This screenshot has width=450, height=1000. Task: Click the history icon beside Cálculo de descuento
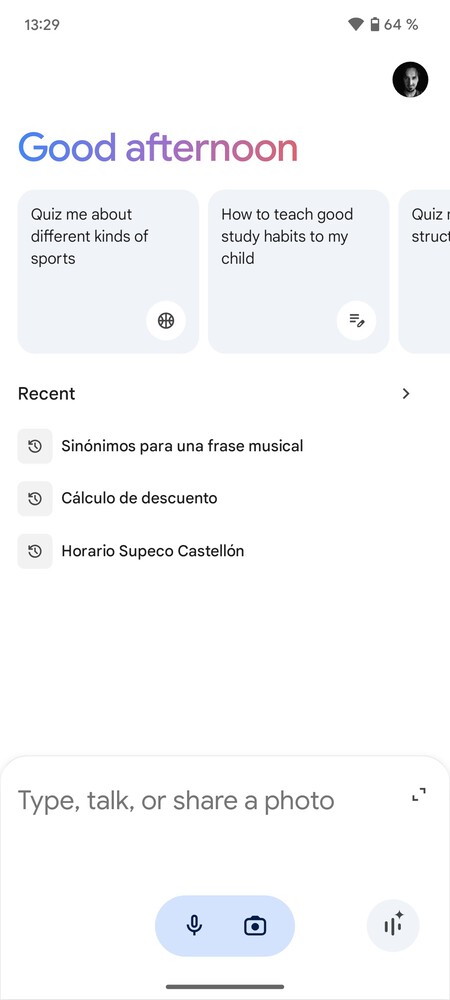pyautogui.click(x=35, y=499)
